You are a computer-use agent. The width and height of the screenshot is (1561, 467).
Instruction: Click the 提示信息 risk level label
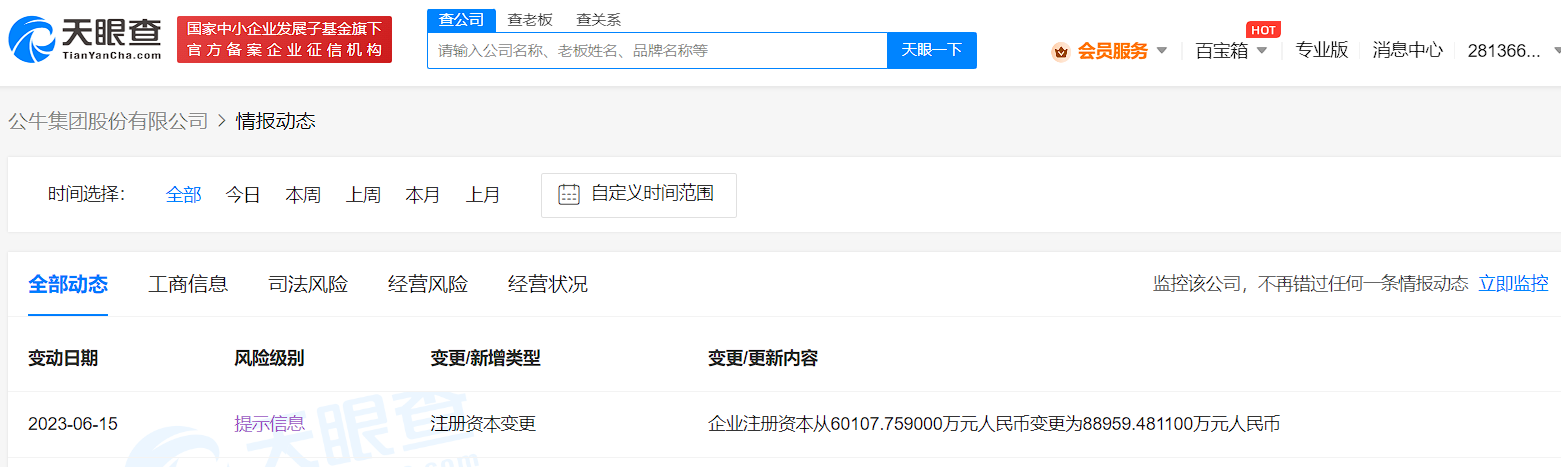tap(269, 424)
